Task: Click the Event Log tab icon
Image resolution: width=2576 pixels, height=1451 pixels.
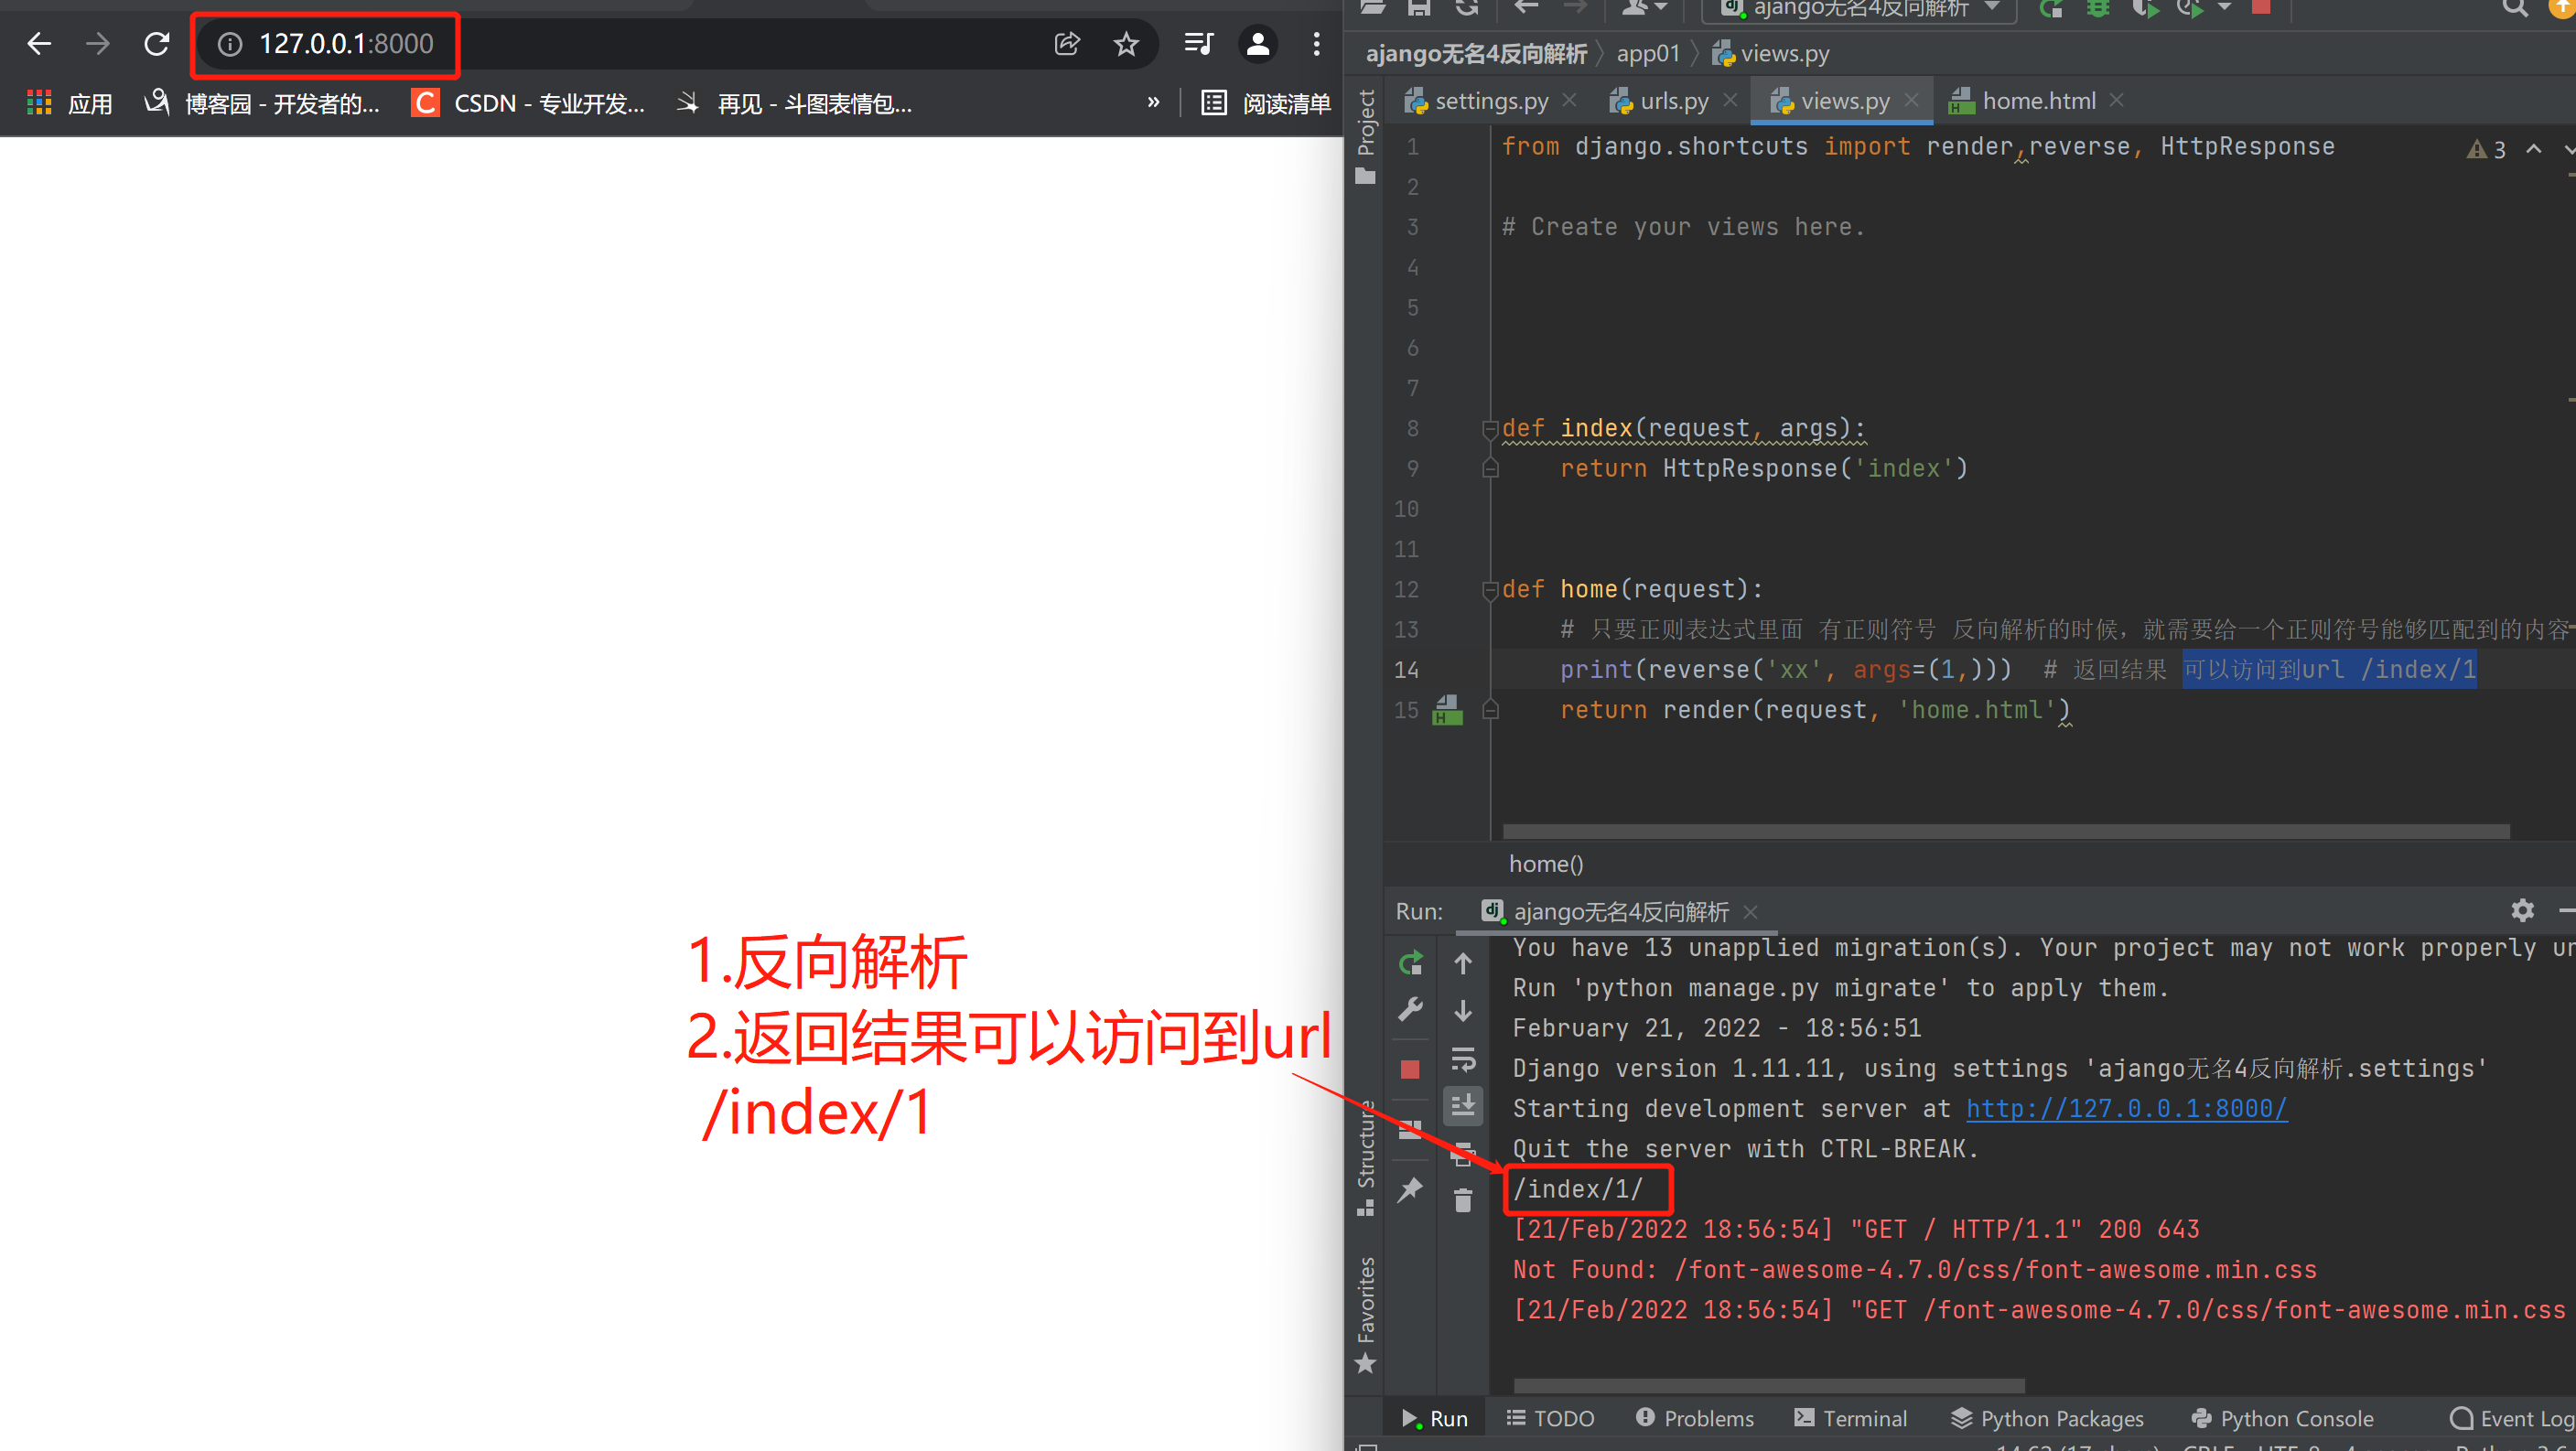Action: pos(2461,1417)
